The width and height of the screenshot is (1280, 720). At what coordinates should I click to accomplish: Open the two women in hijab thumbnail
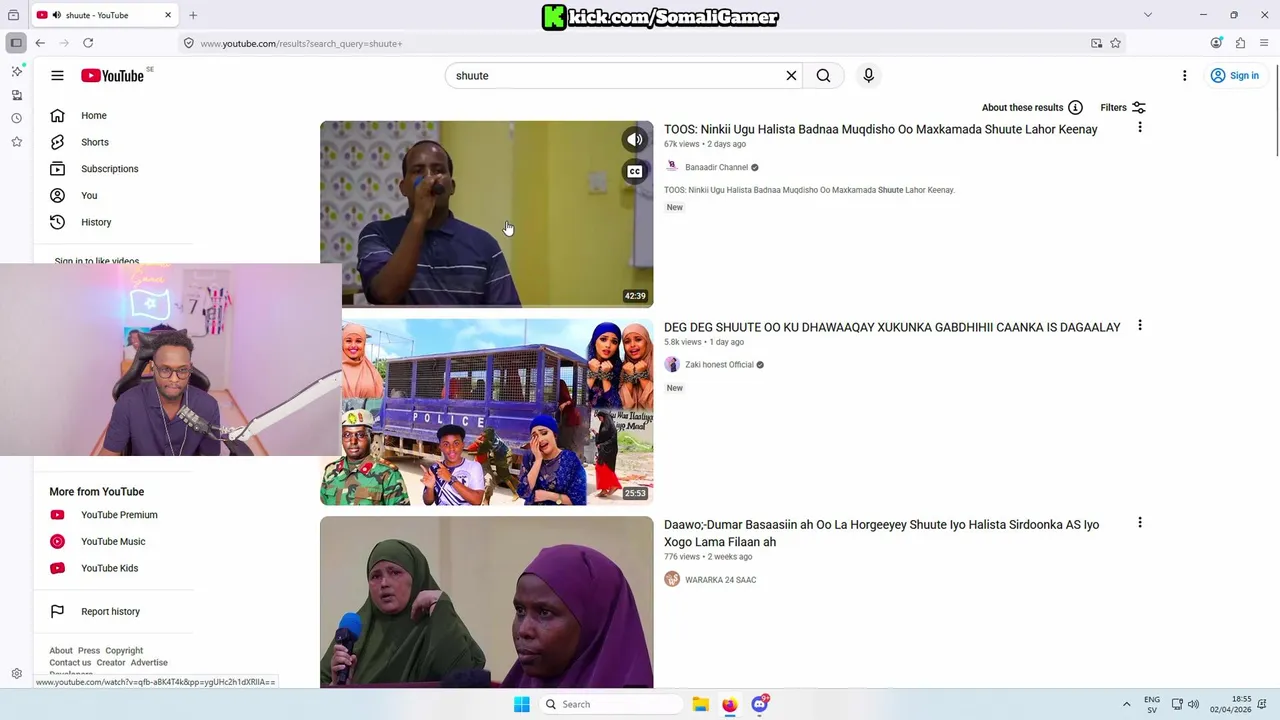pyautogui.click(x=486, y=602)
